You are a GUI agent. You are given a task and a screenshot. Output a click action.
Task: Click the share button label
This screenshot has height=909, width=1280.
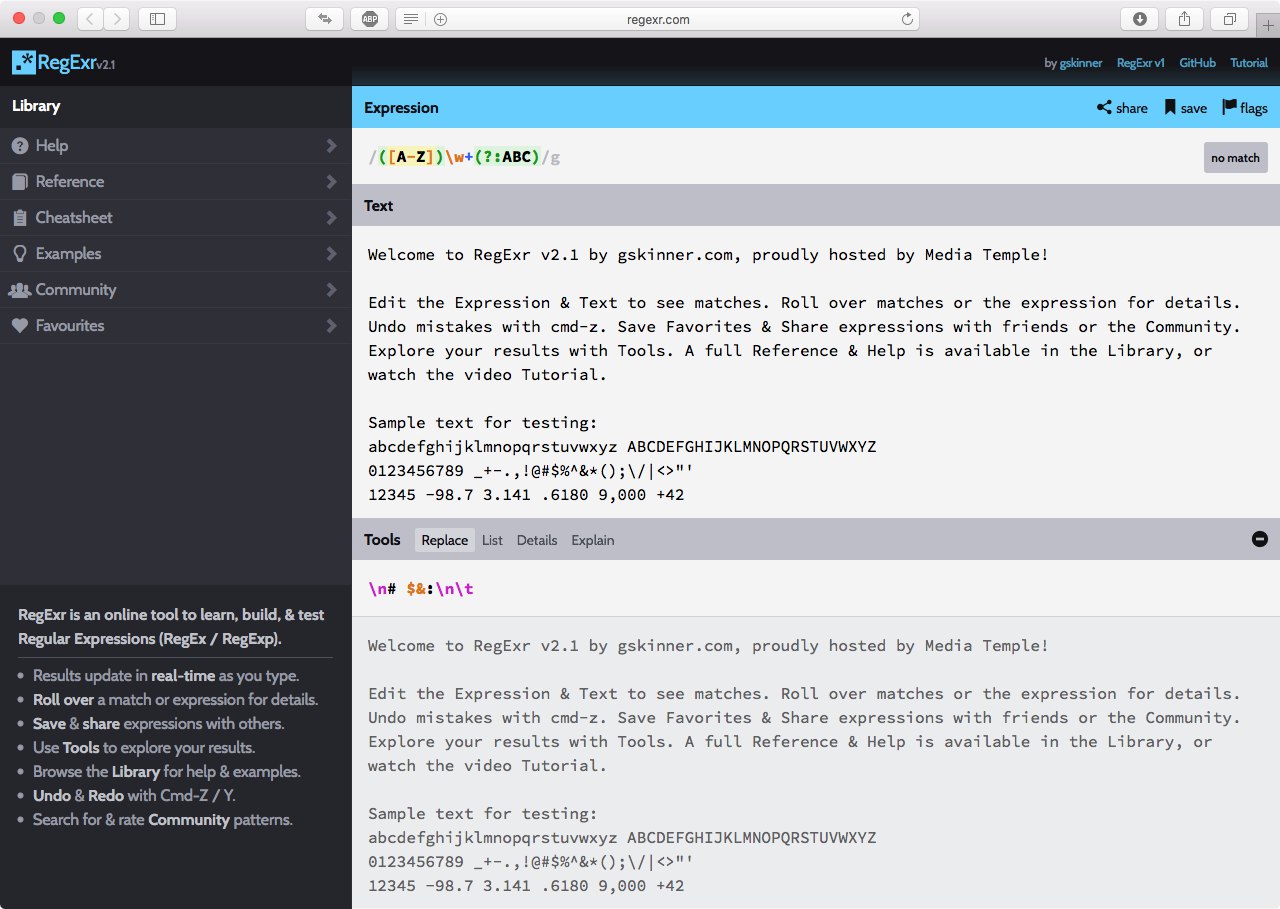click(1132, 108)
